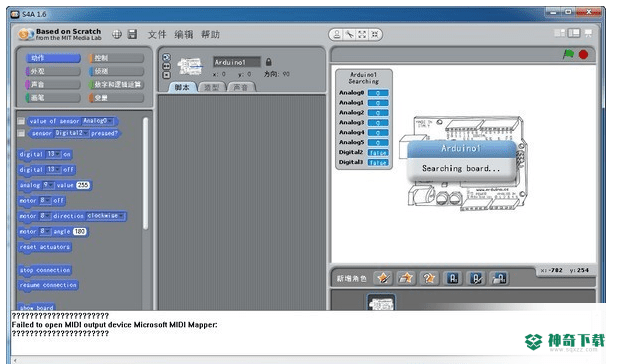617x364 pixels.
Task: Click the Digital2 false readout
Action: (378, 152)
